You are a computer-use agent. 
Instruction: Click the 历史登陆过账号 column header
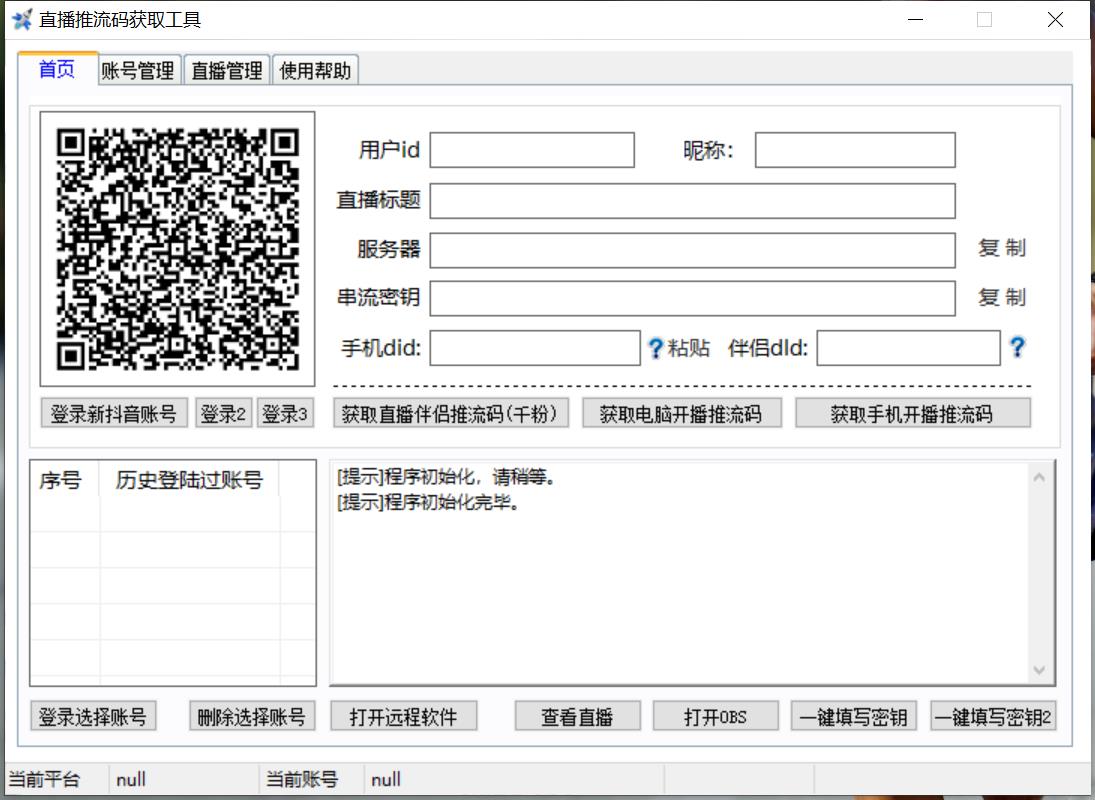tap(189, 480)
